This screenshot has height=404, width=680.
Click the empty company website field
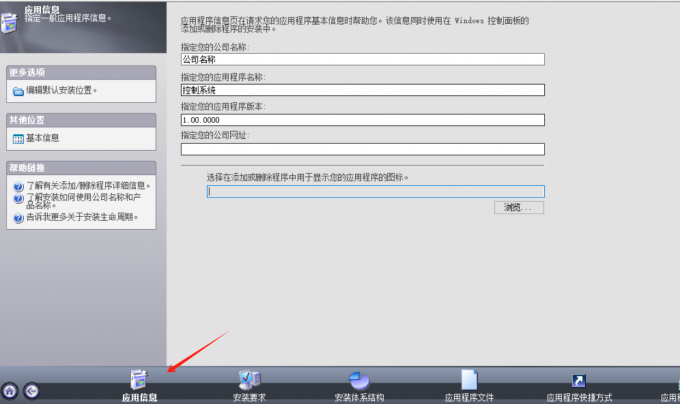click(x=361, y=149)
